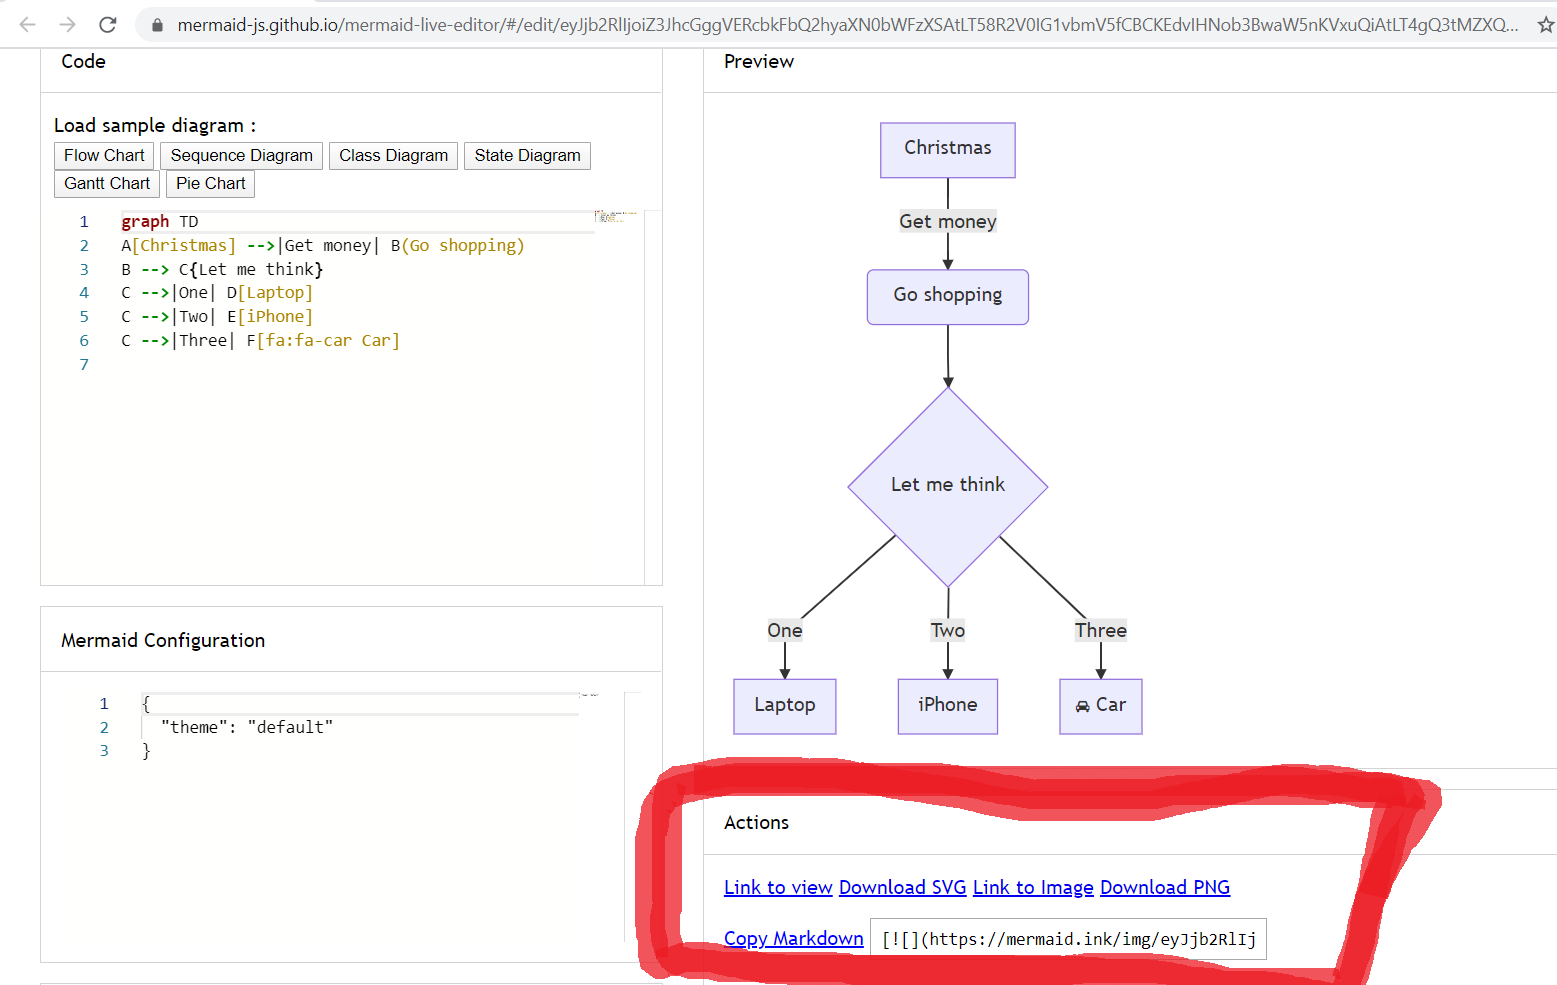Viewport: 1557px width, 985px height.
Task: Click the Car node in diagram
Action: [1100, 706]
